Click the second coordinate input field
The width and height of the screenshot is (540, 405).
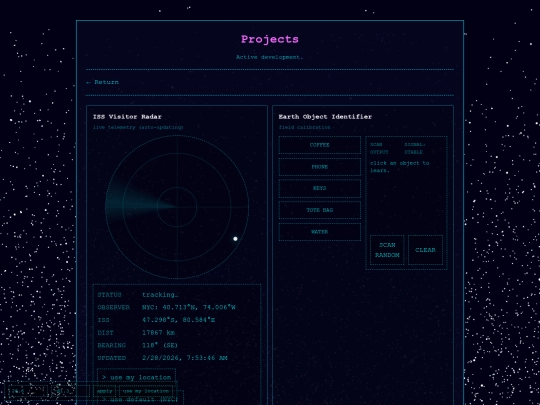tap(71, 391)
